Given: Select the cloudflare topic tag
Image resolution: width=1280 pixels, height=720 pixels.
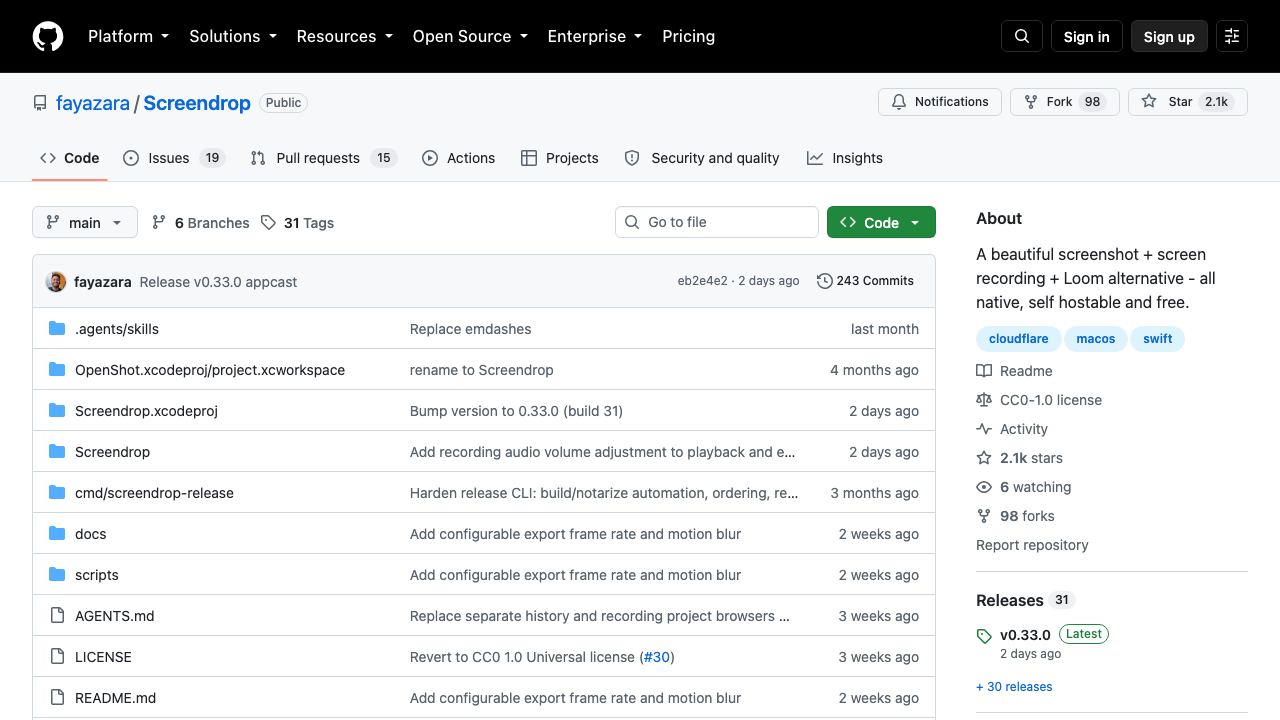Looking at the screenshot, I should (1018, 339).
